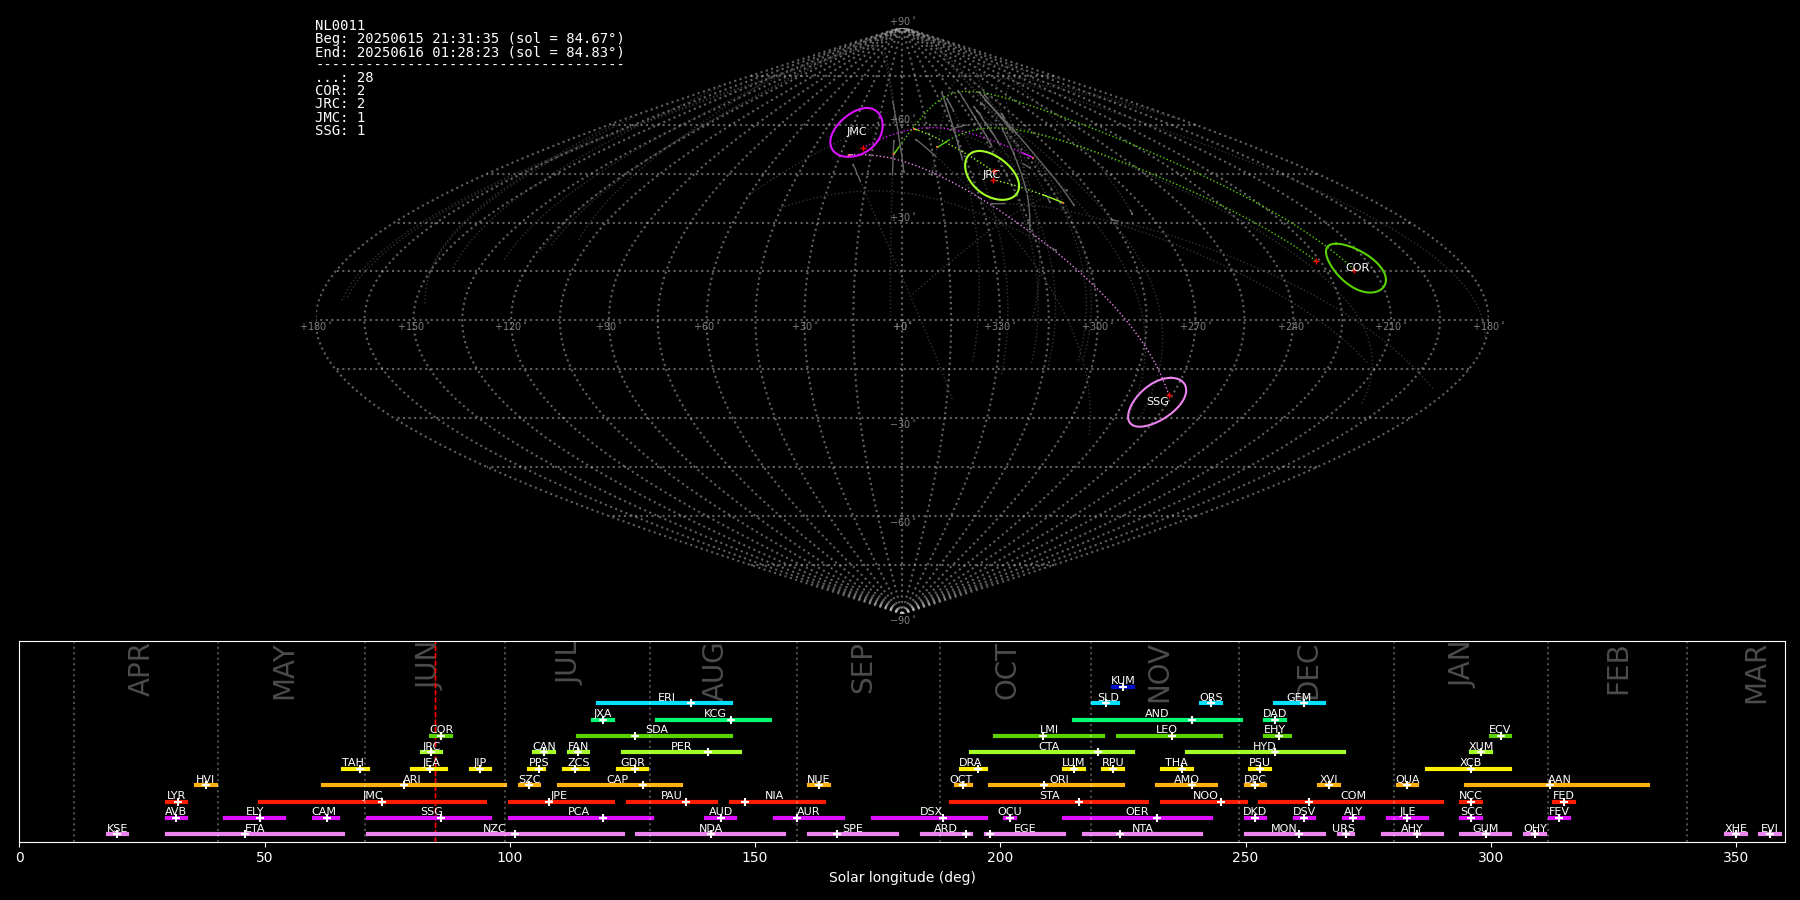
Task: Click the PCA shower bar in timeline
Action: coord(580,818)
